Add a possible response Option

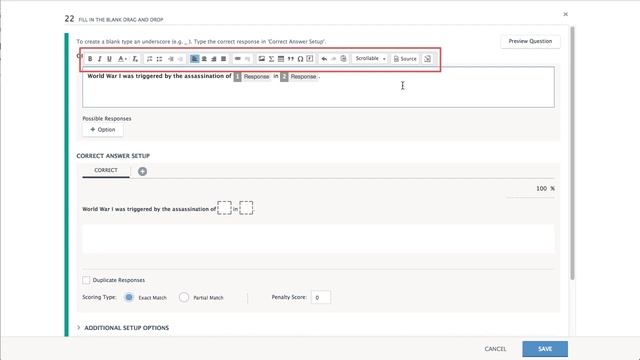[x=103, y=129]
